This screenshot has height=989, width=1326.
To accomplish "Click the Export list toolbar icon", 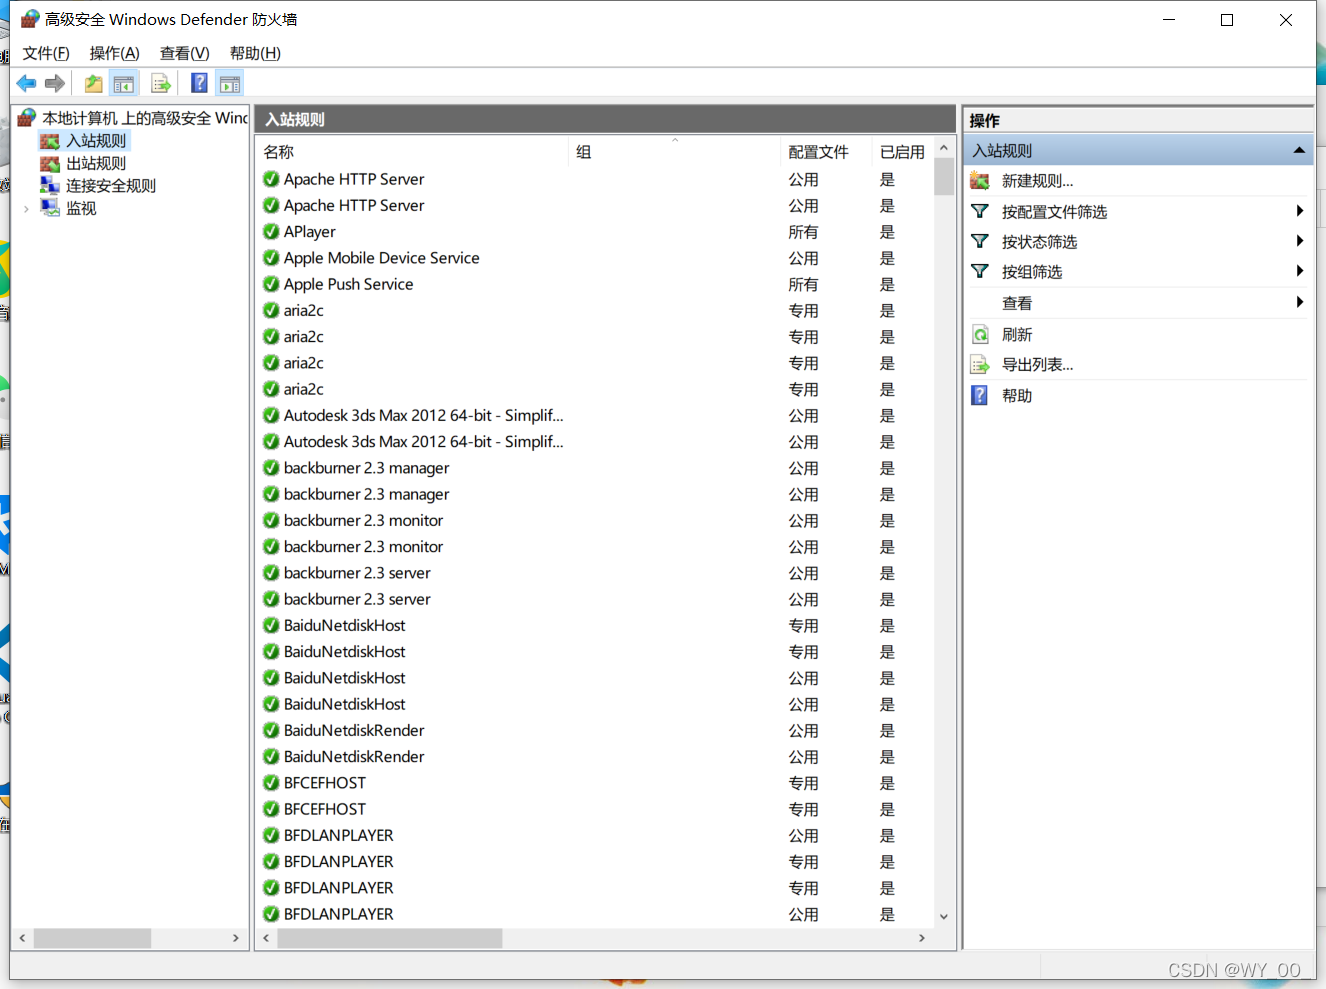I will coord(160,84).
